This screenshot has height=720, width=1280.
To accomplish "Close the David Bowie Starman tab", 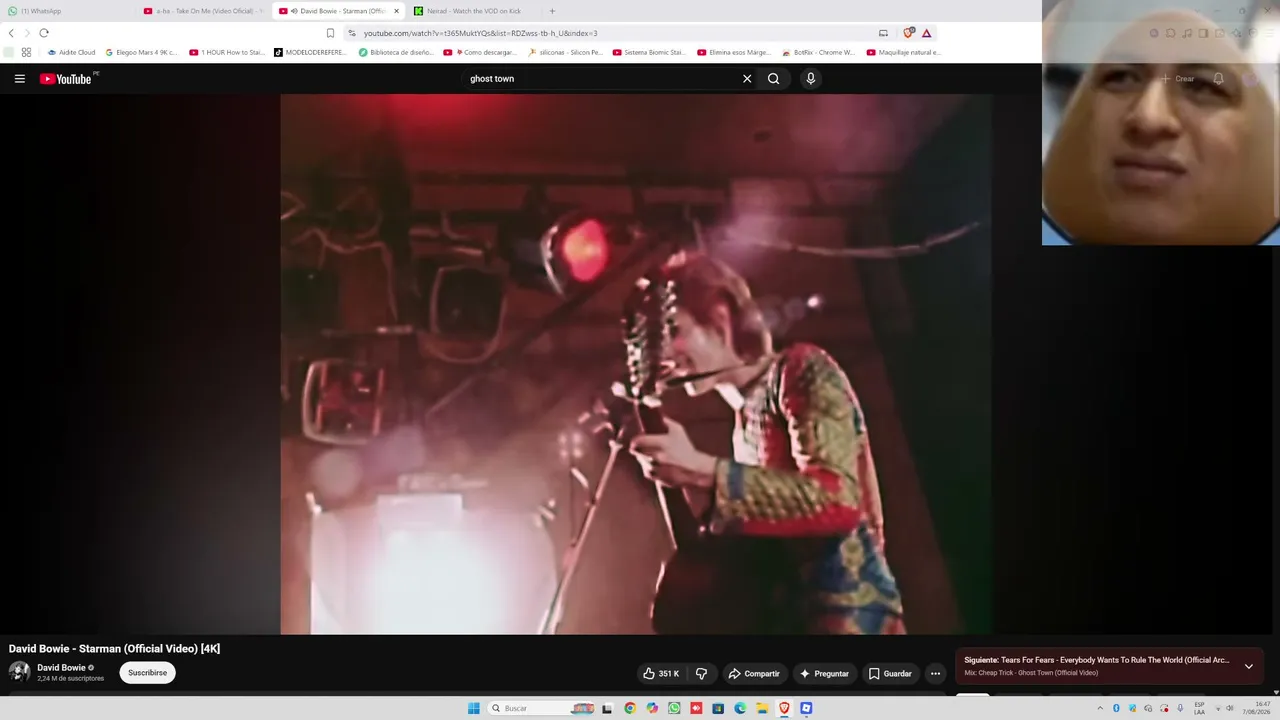I will coord(396,11).
